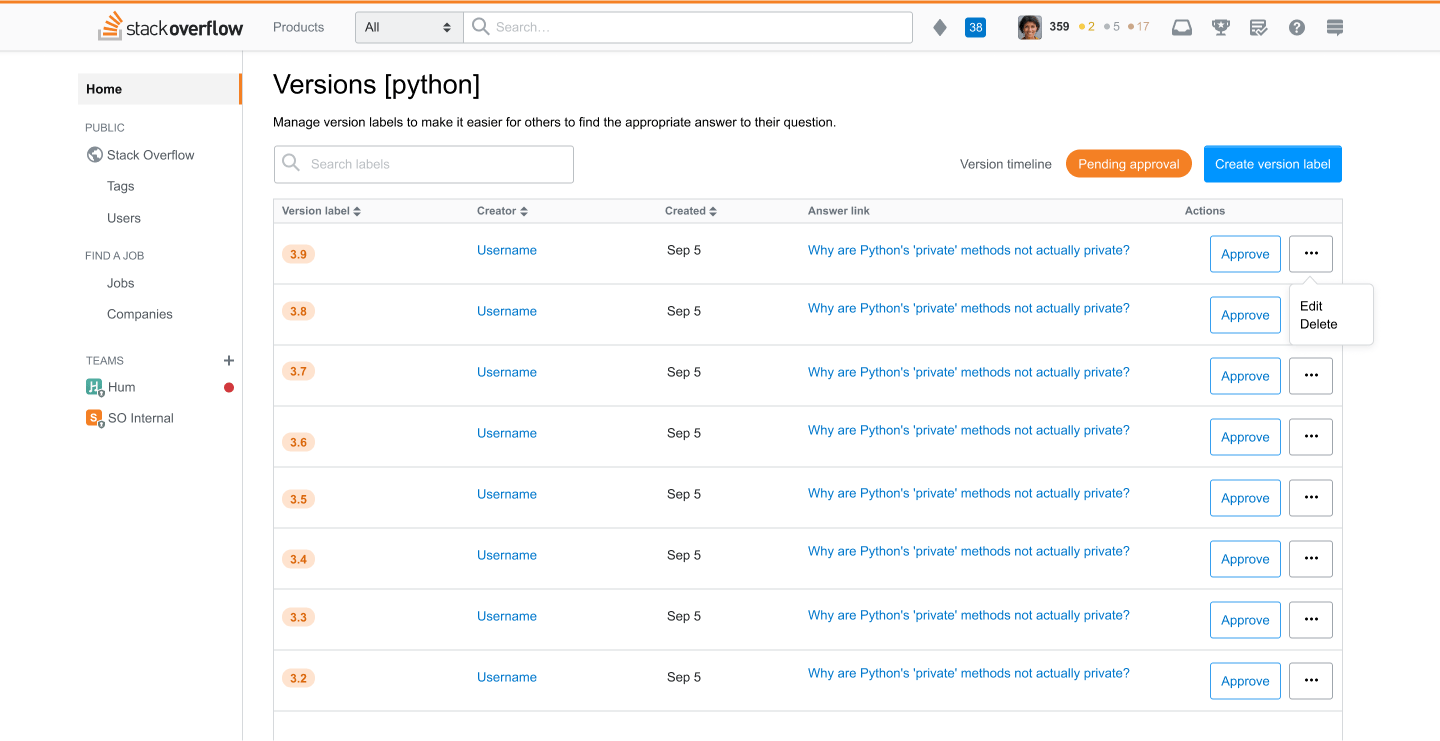The image size is (1440, 741).
Task: Open Tags in the sidebar
Action: 120,186
